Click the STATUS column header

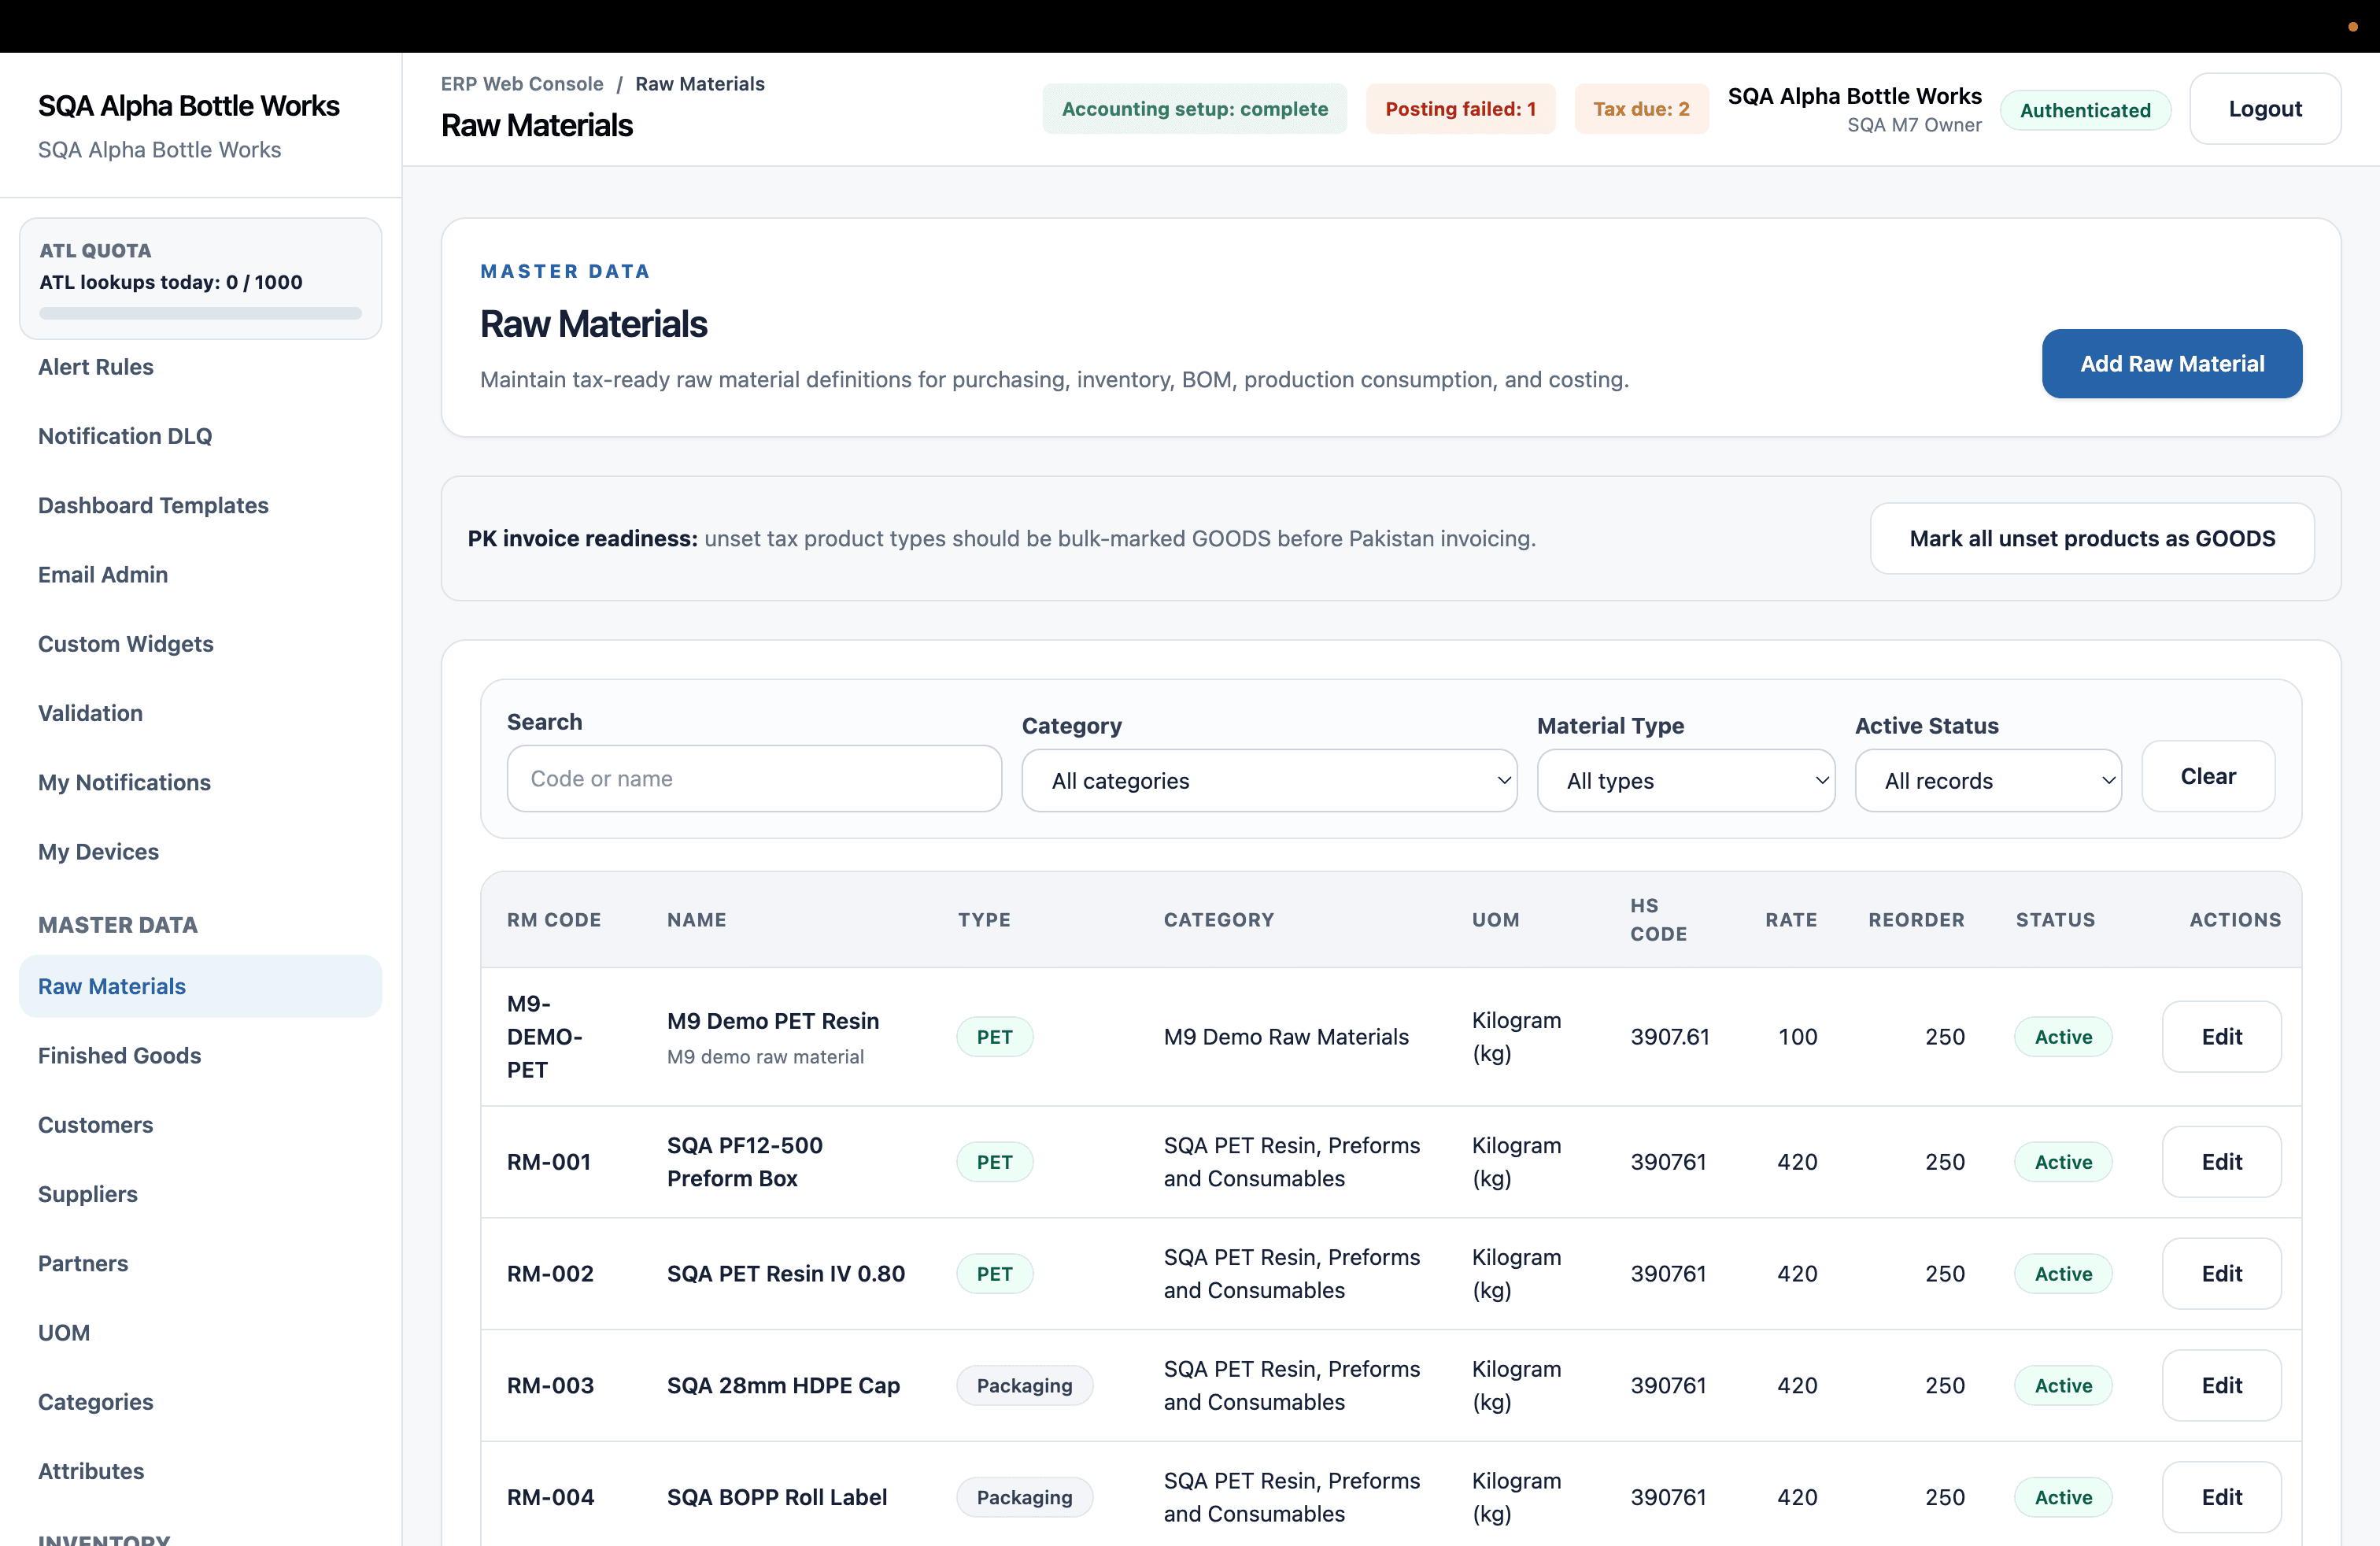pyautogui.click(x=2055, y=920)
